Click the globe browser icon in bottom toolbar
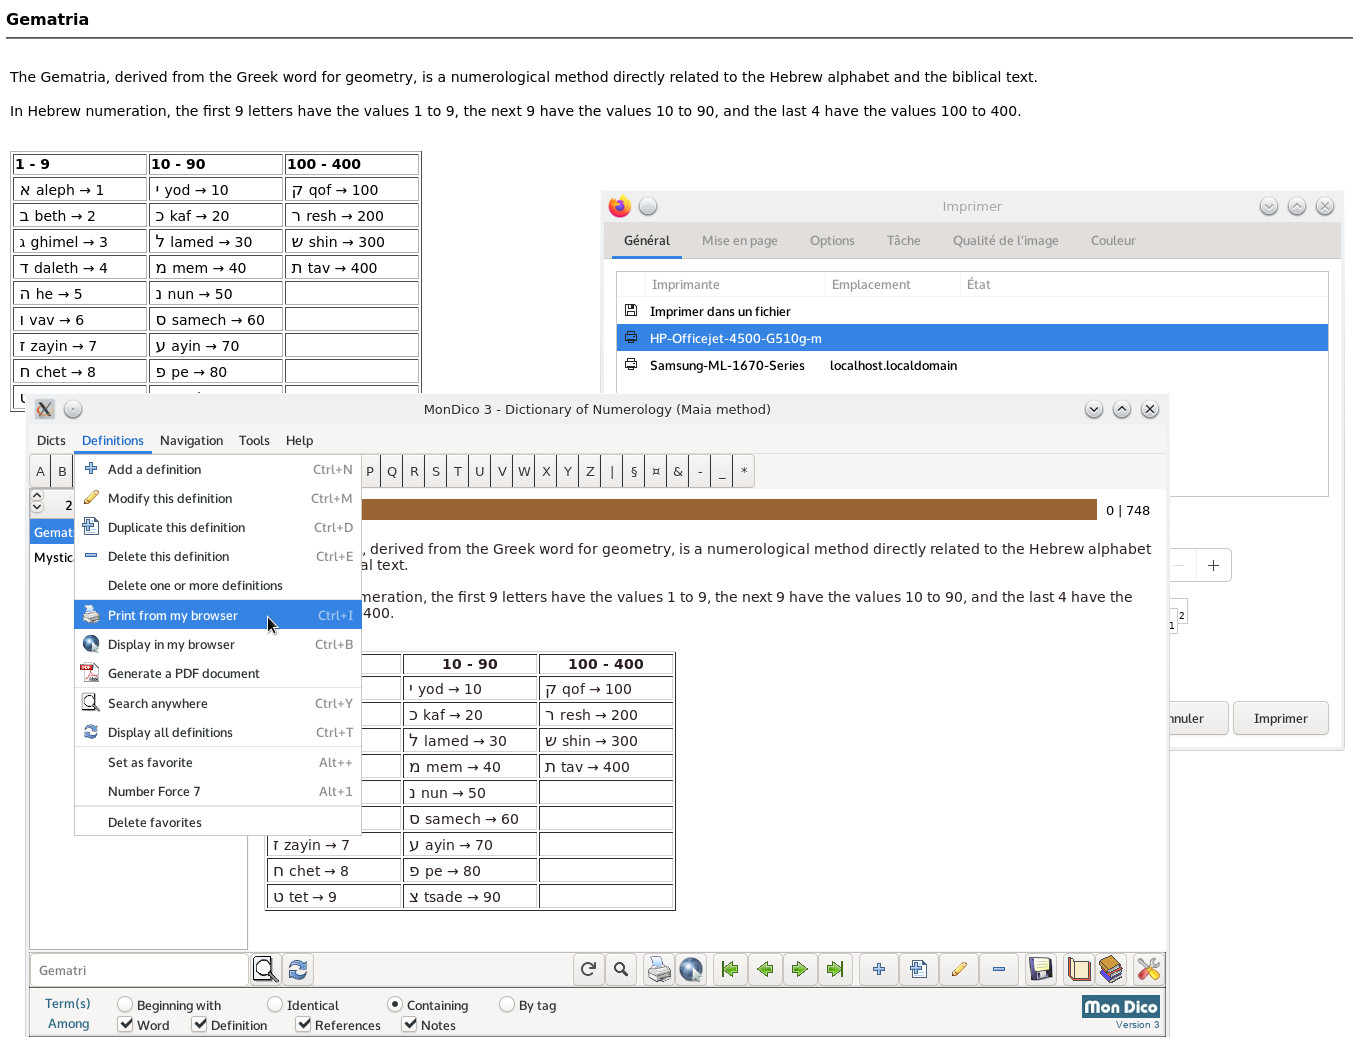The height and width of the screenshot is (1037, 1353). (x=691, y=969)
